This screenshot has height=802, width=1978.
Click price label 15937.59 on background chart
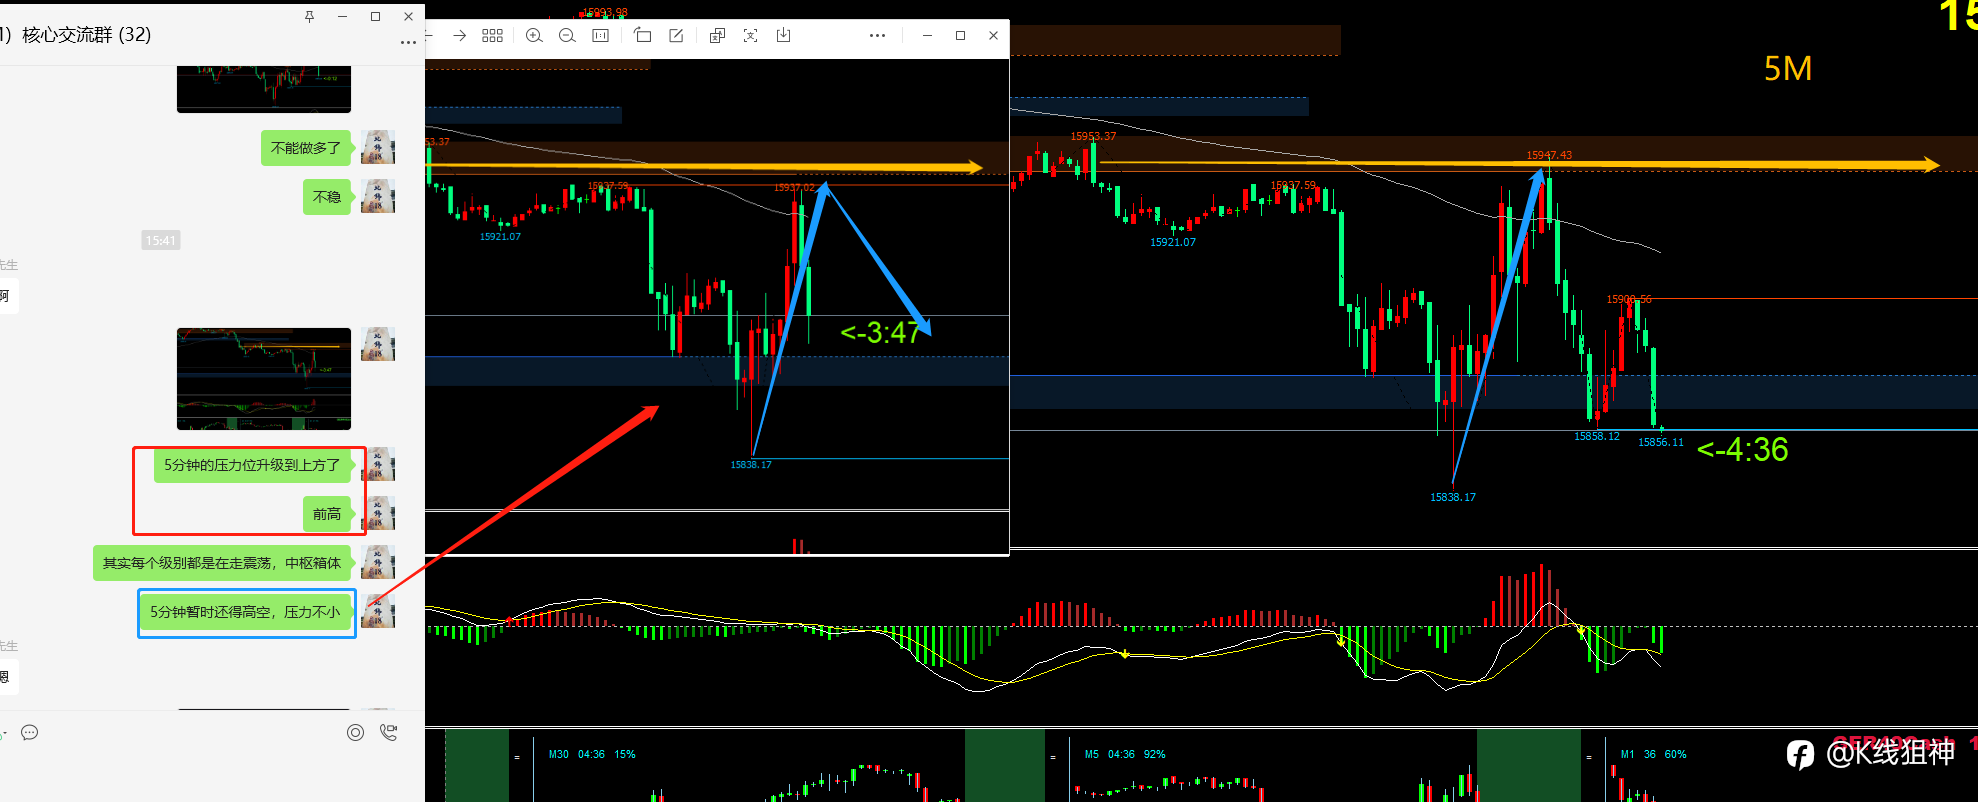point(1293,185)
